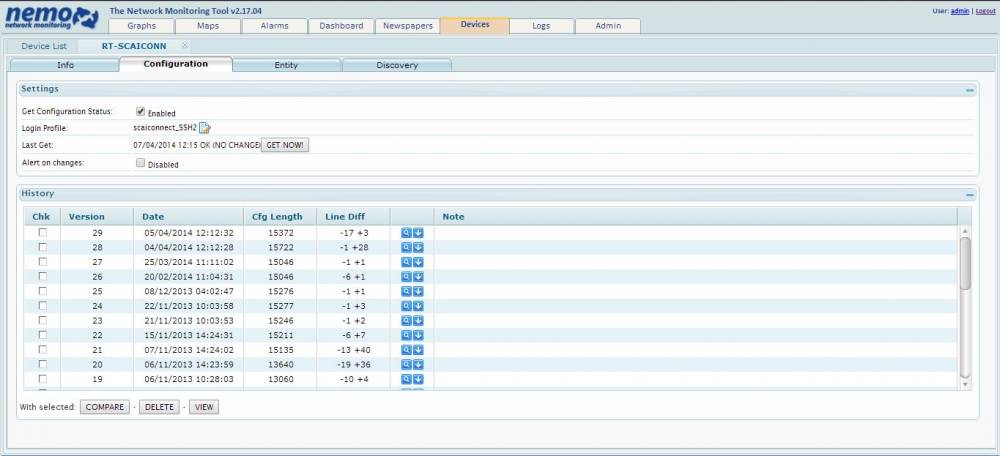Click the download arrow icon for version 26
Image resolution: width=1000 pixels, height=456 pixels.
coord(418,277)
